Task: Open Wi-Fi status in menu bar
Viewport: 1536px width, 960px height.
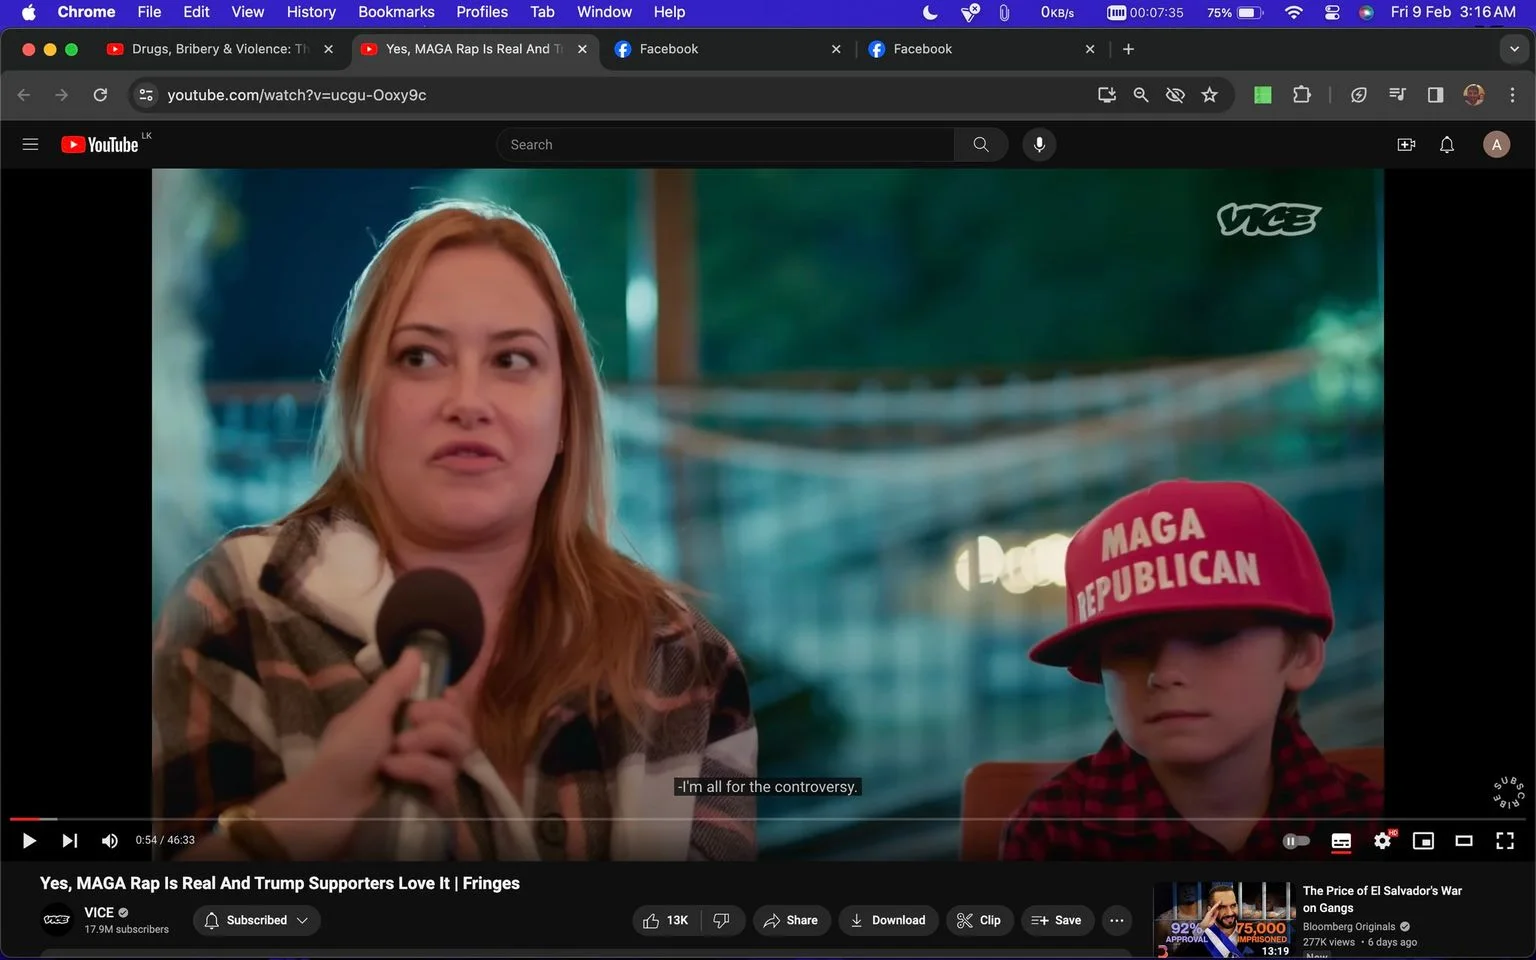Action: (1294, 12)
